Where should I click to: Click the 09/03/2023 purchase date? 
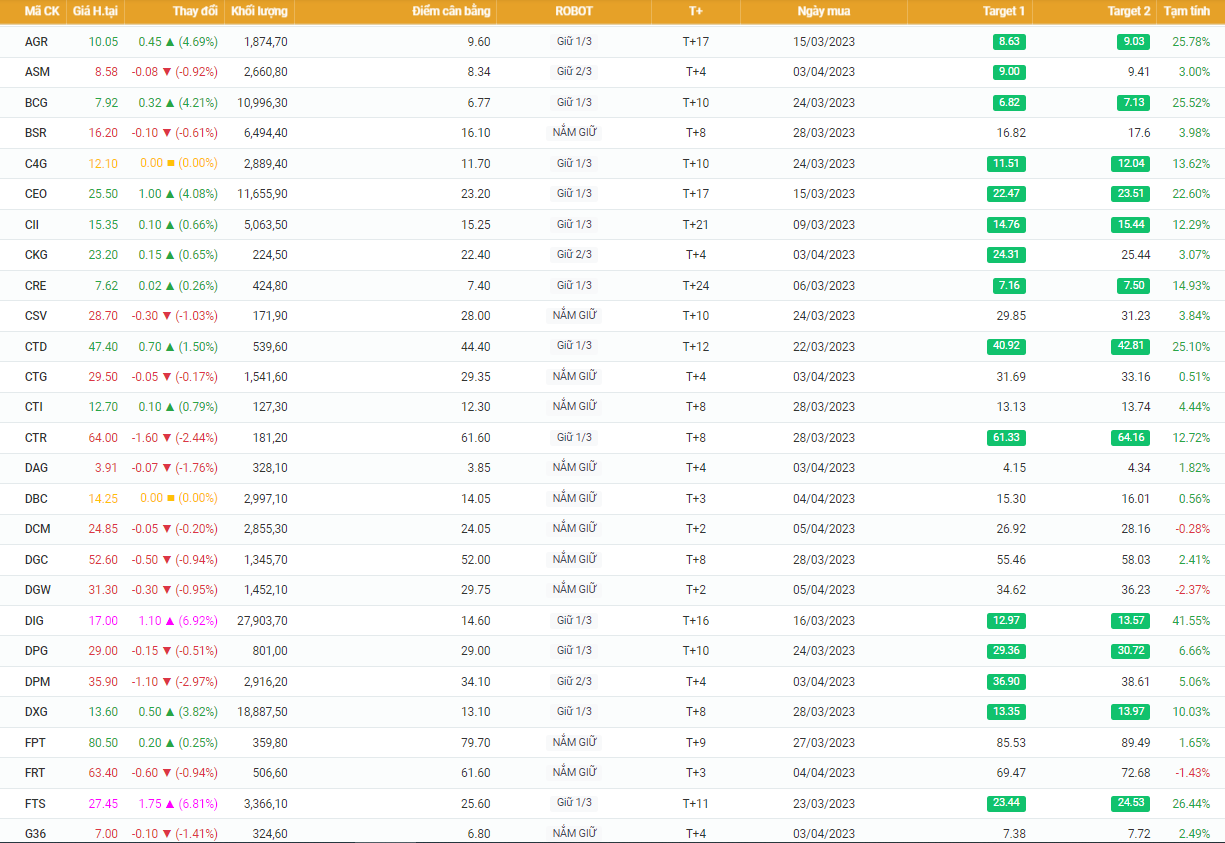coord(824,225)
